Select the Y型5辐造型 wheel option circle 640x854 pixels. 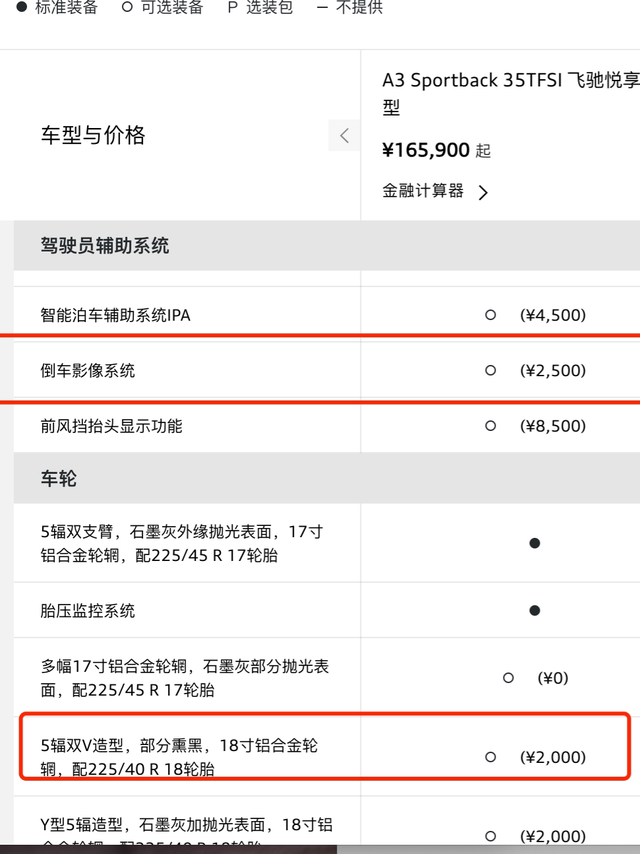(490, 836)
